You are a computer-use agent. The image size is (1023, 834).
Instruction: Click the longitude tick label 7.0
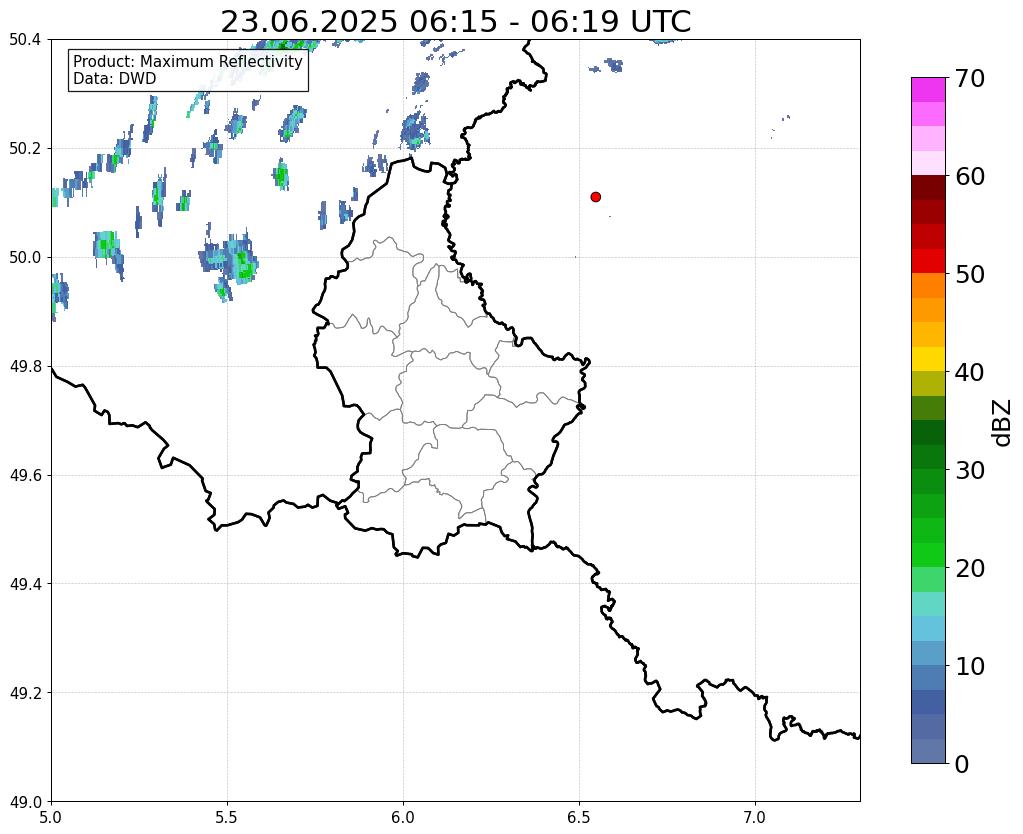click(755, 817)
